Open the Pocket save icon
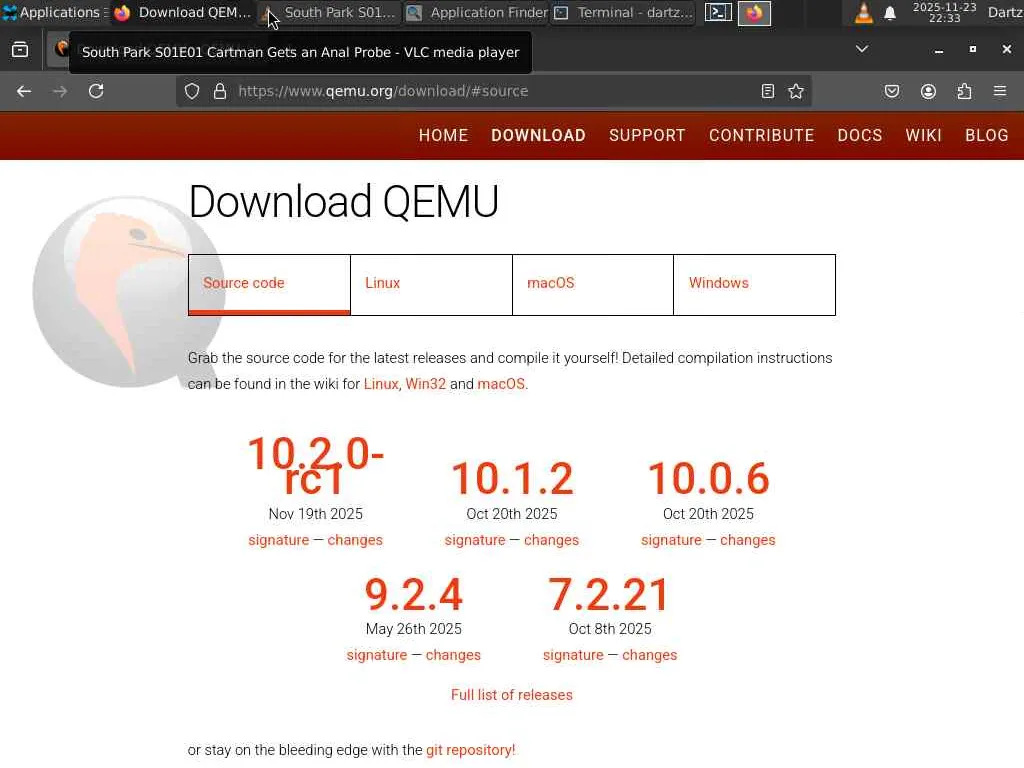Image resolution: width=1024 pixels, height=768 pixels. coord(891,91)
